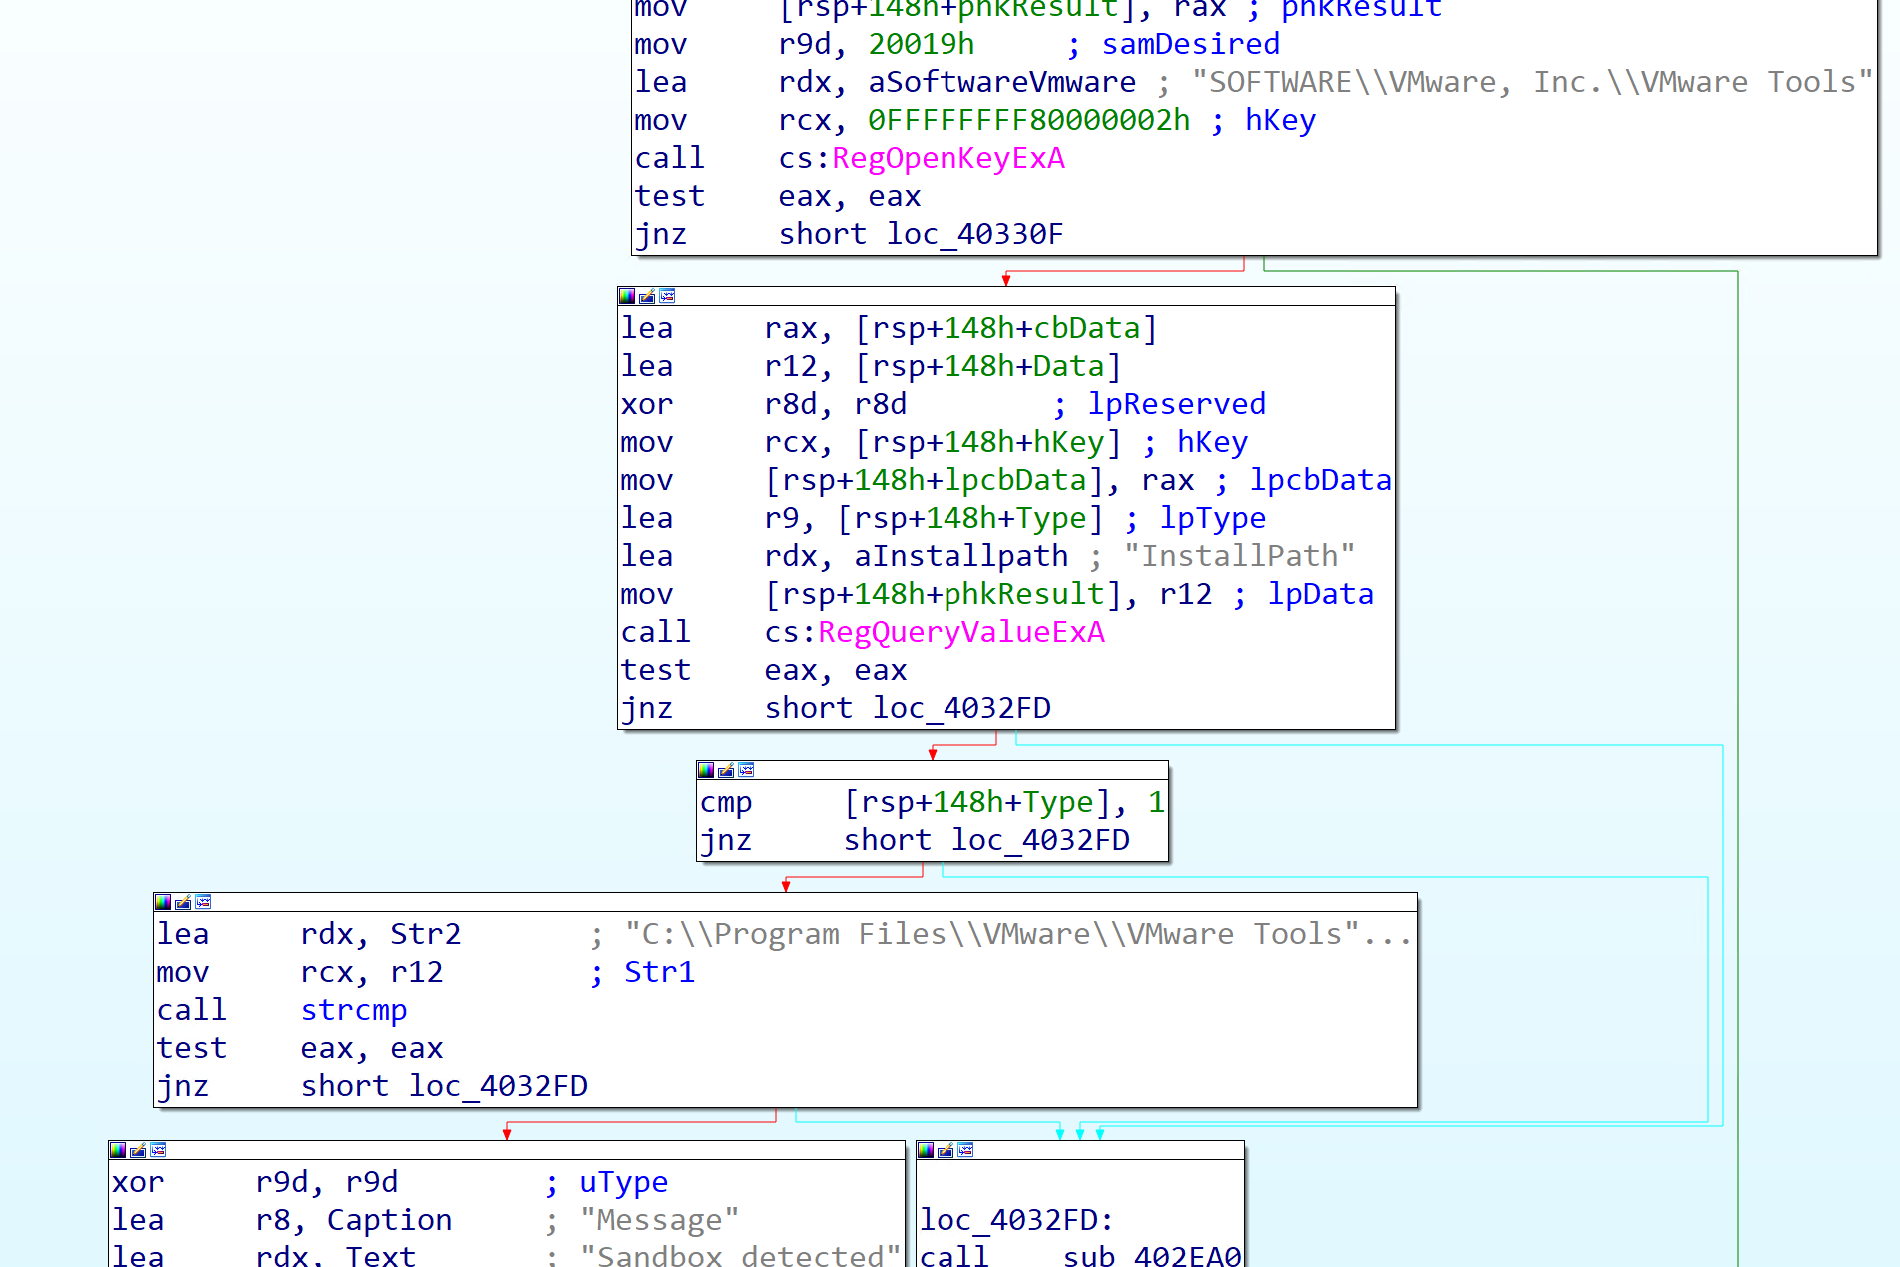Click pencil edit icon on strcmp node

point(183,902)
